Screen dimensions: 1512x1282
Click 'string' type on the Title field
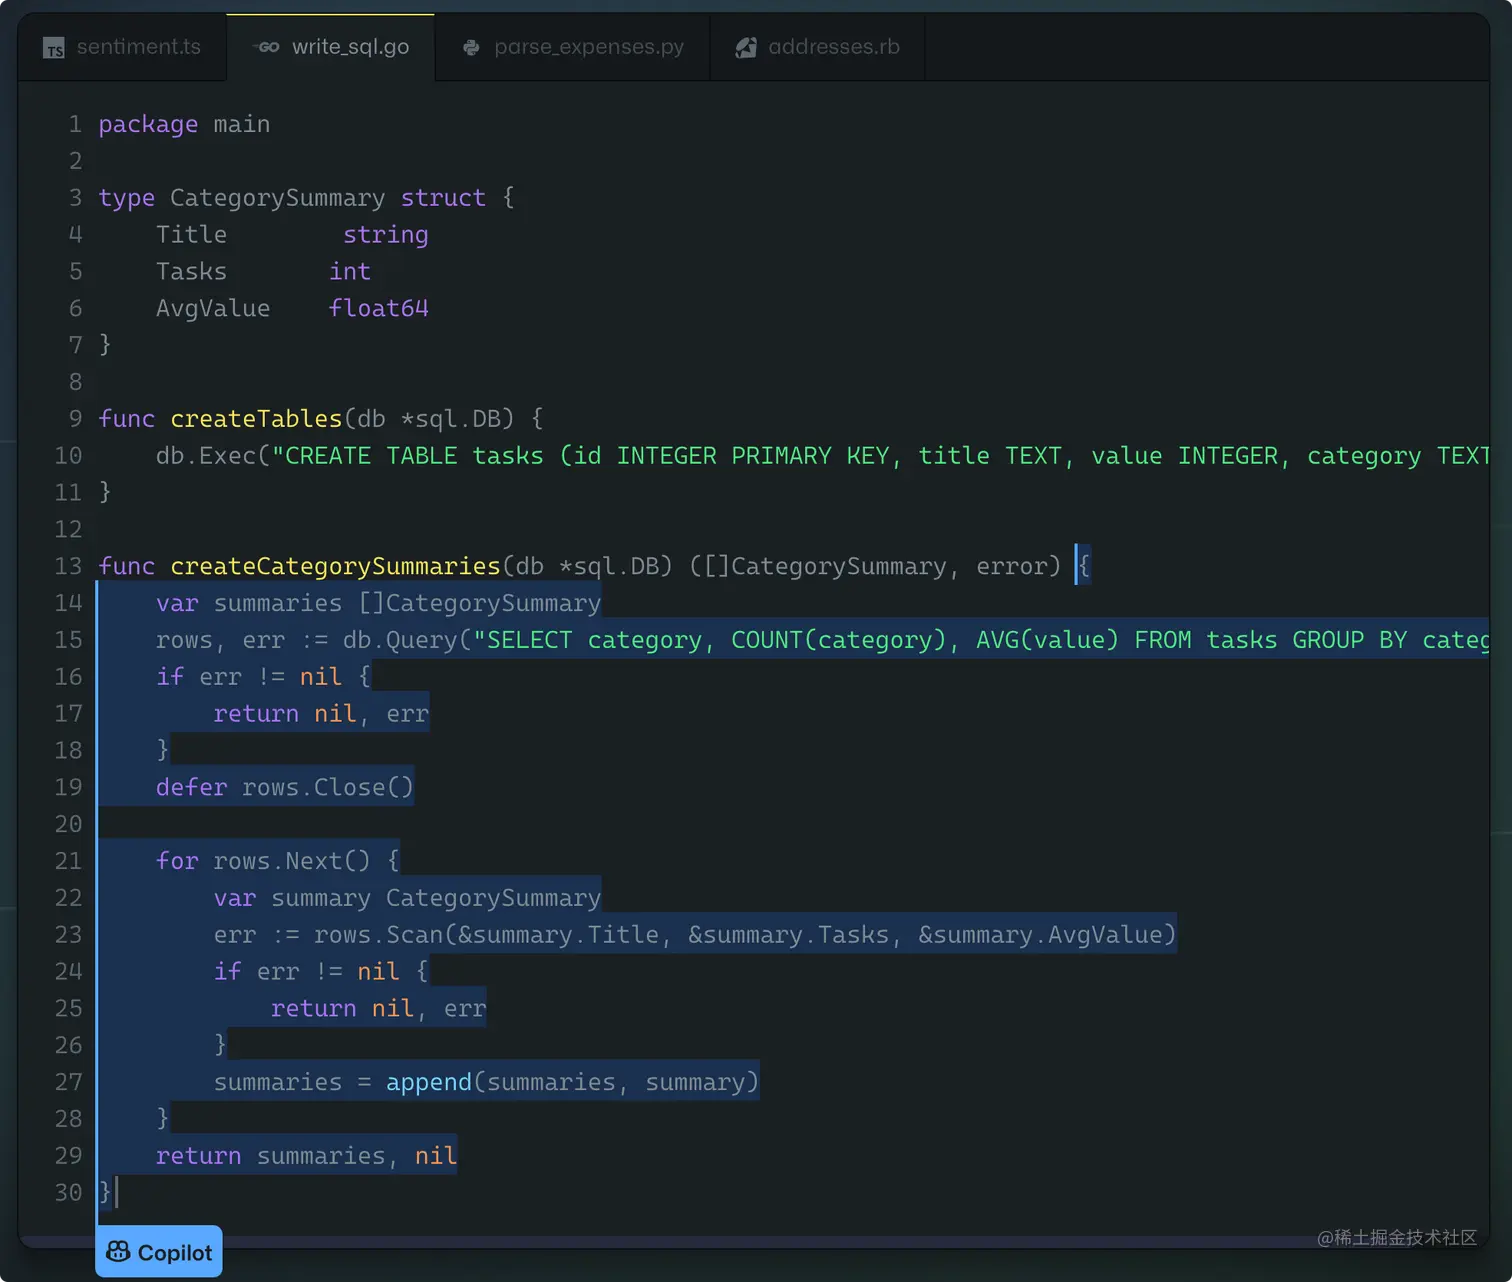(x=386, y=235)
